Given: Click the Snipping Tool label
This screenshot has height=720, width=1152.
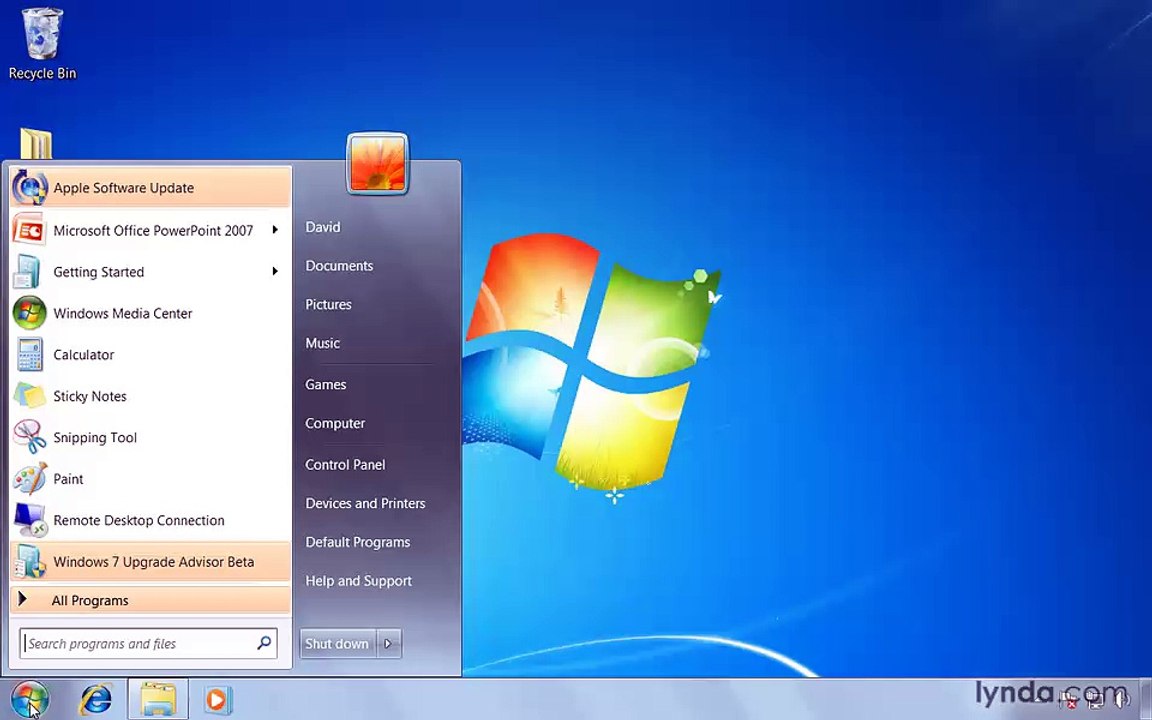Looking at the screenshot, I should tap(95, 438).
